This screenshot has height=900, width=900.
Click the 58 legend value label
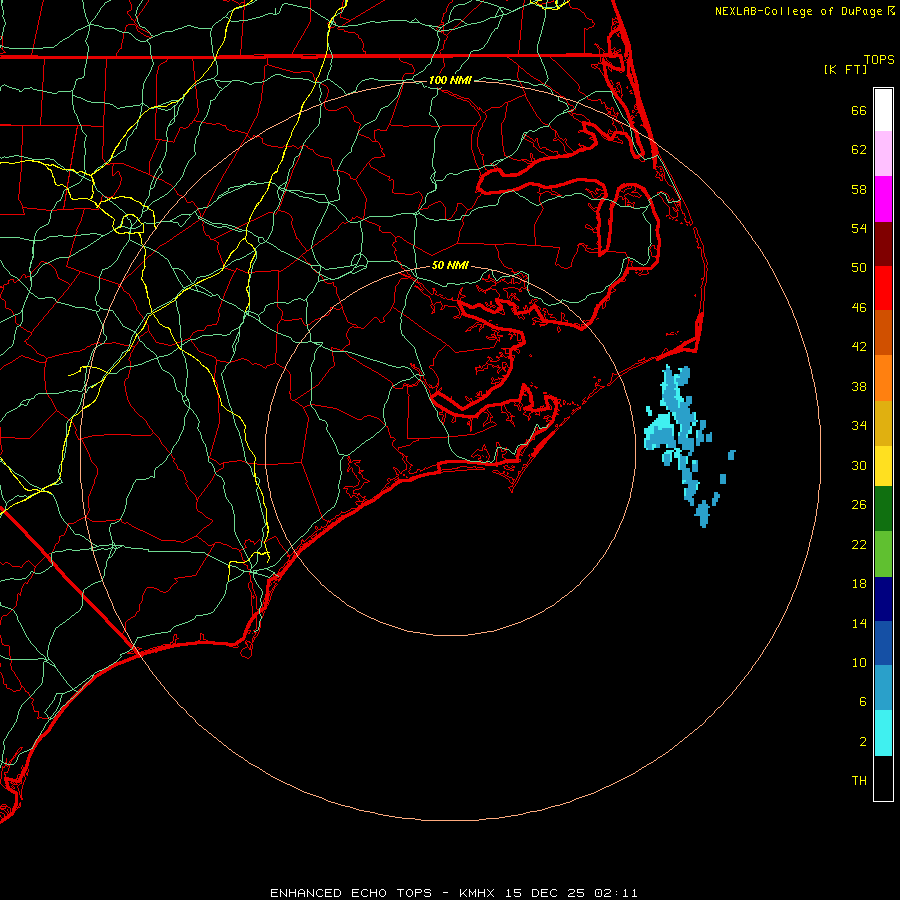click(x=859, y=189)
